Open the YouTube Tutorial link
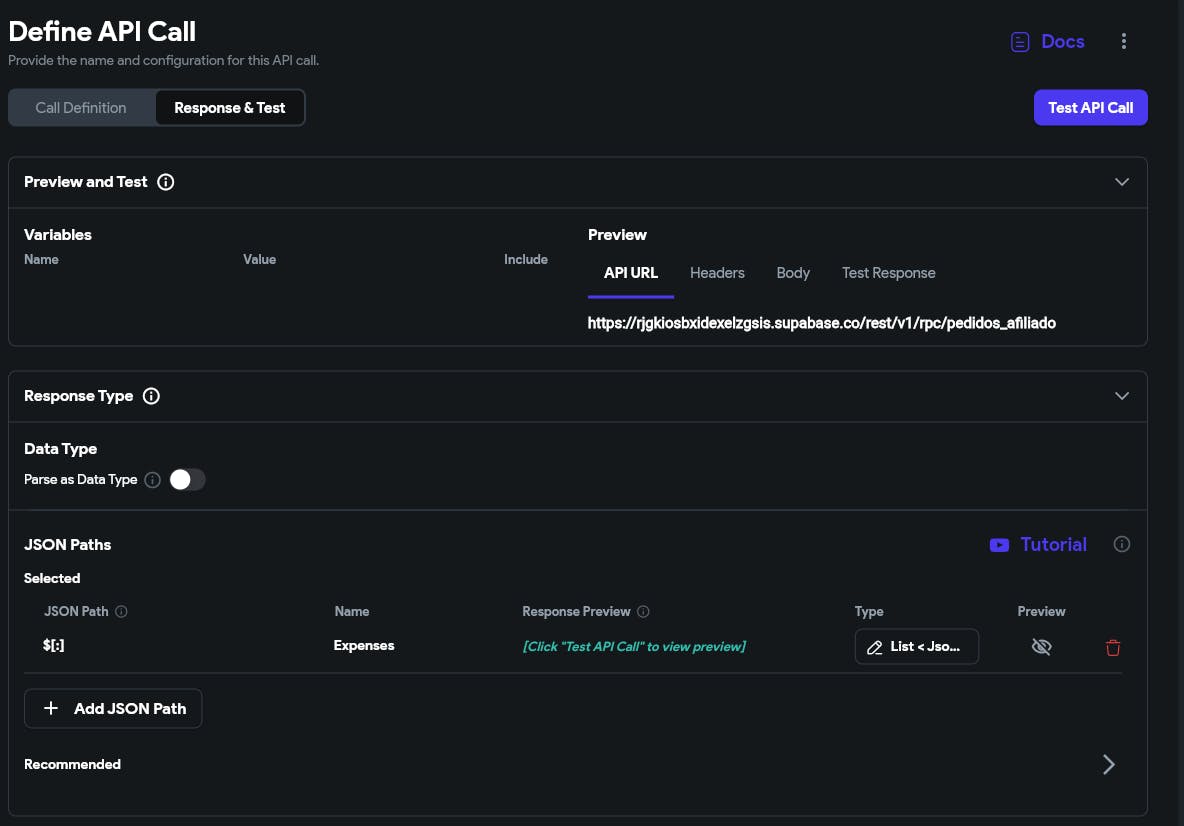Image resolution: width=1184 pixels, height=826 pixels. [x=1038, y=545]
